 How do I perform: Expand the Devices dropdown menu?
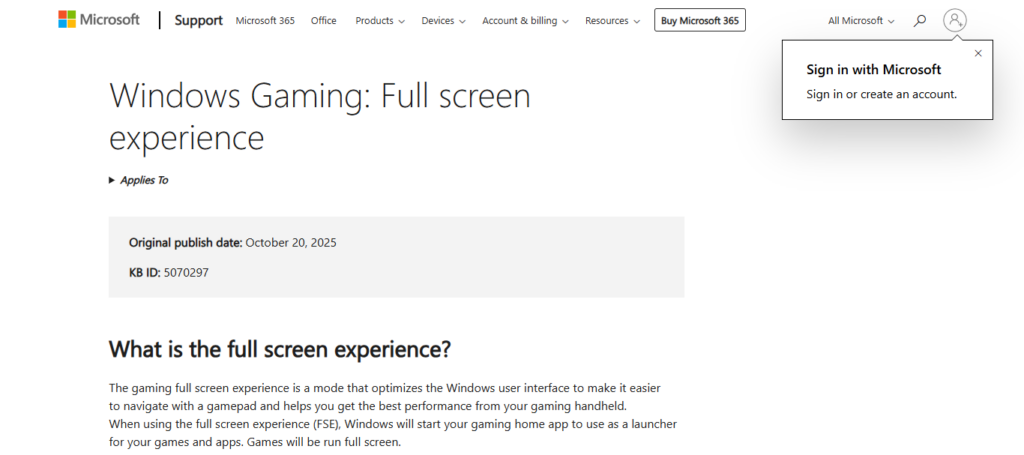[x=443, y=20]
